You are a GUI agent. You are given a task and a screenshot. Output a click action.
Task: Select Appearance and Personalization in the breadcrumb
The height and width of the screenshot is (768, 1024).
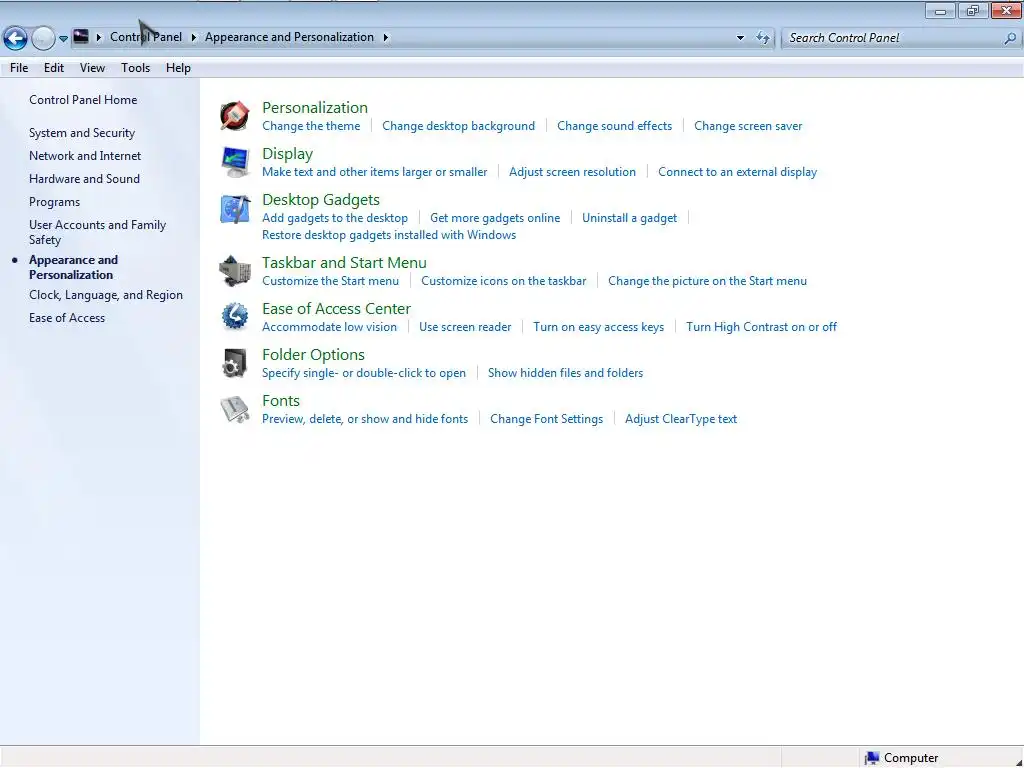289,37
